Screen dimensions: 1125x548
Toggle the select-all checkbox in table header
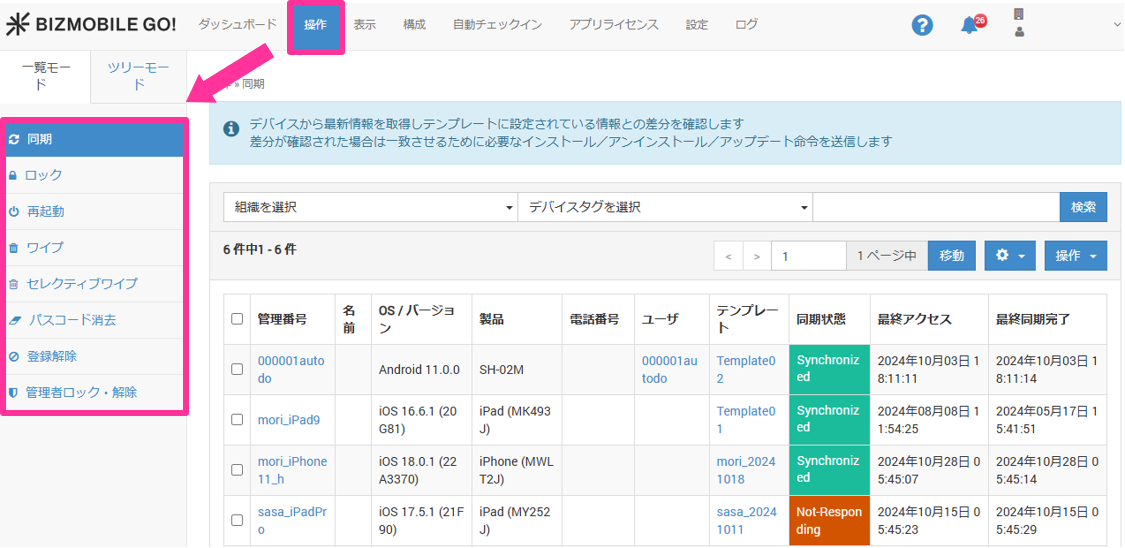pyautogui.click(x=237, y=319)
